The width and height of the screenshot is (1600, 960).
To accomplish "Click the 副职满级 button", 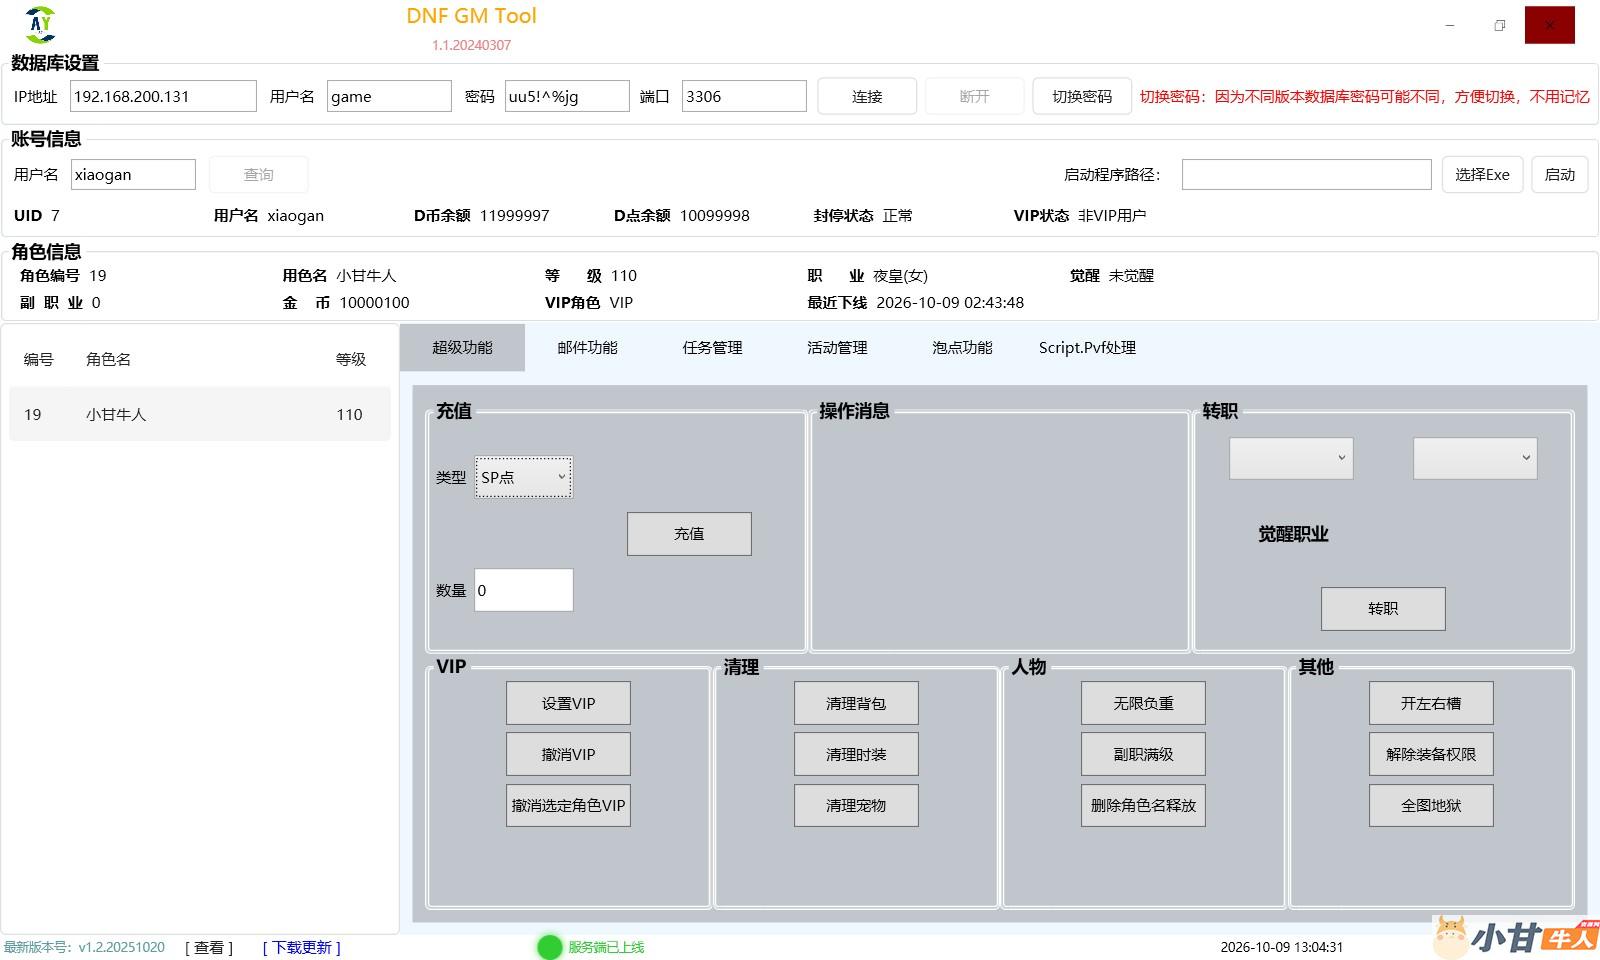I will pyautogui.click(x=1143, y=754).
